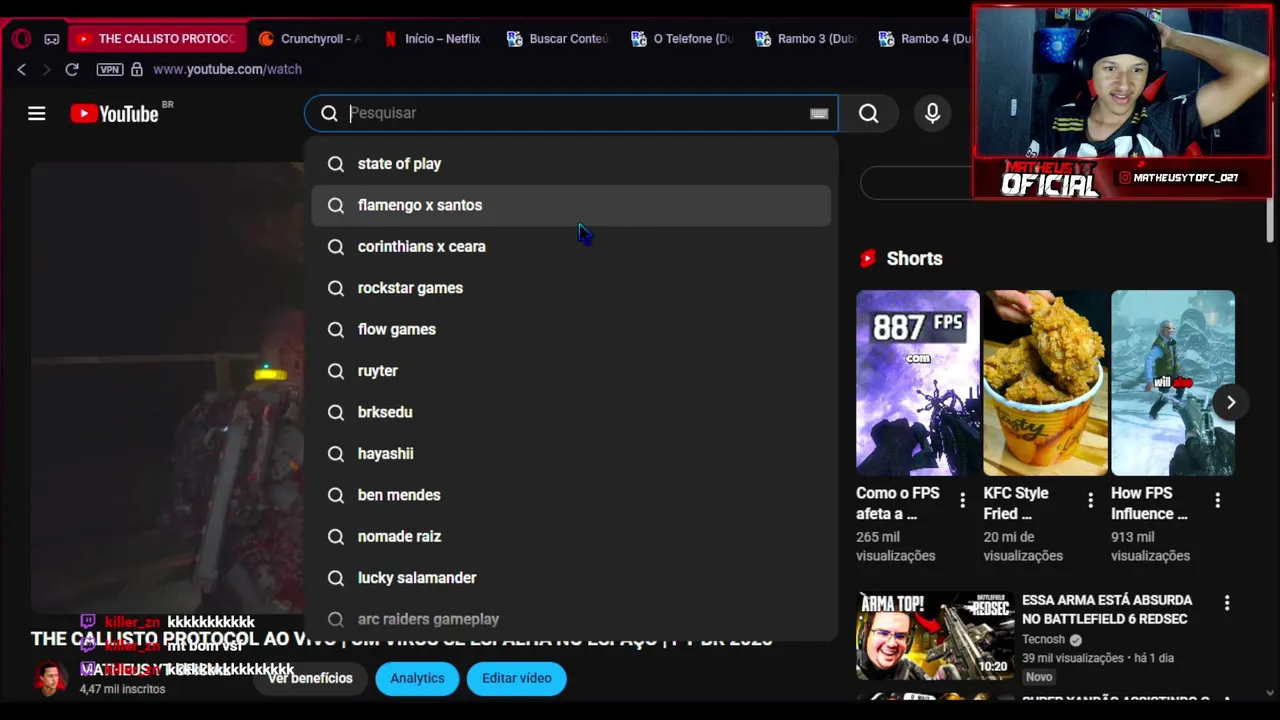Screen dimensions: 1280x720
Task: Open video title 'ESSA ARMA ESTÁ ABSURDA NO BATTLEFIELD 6 REDSEC'
Action: click(1107, 609)
